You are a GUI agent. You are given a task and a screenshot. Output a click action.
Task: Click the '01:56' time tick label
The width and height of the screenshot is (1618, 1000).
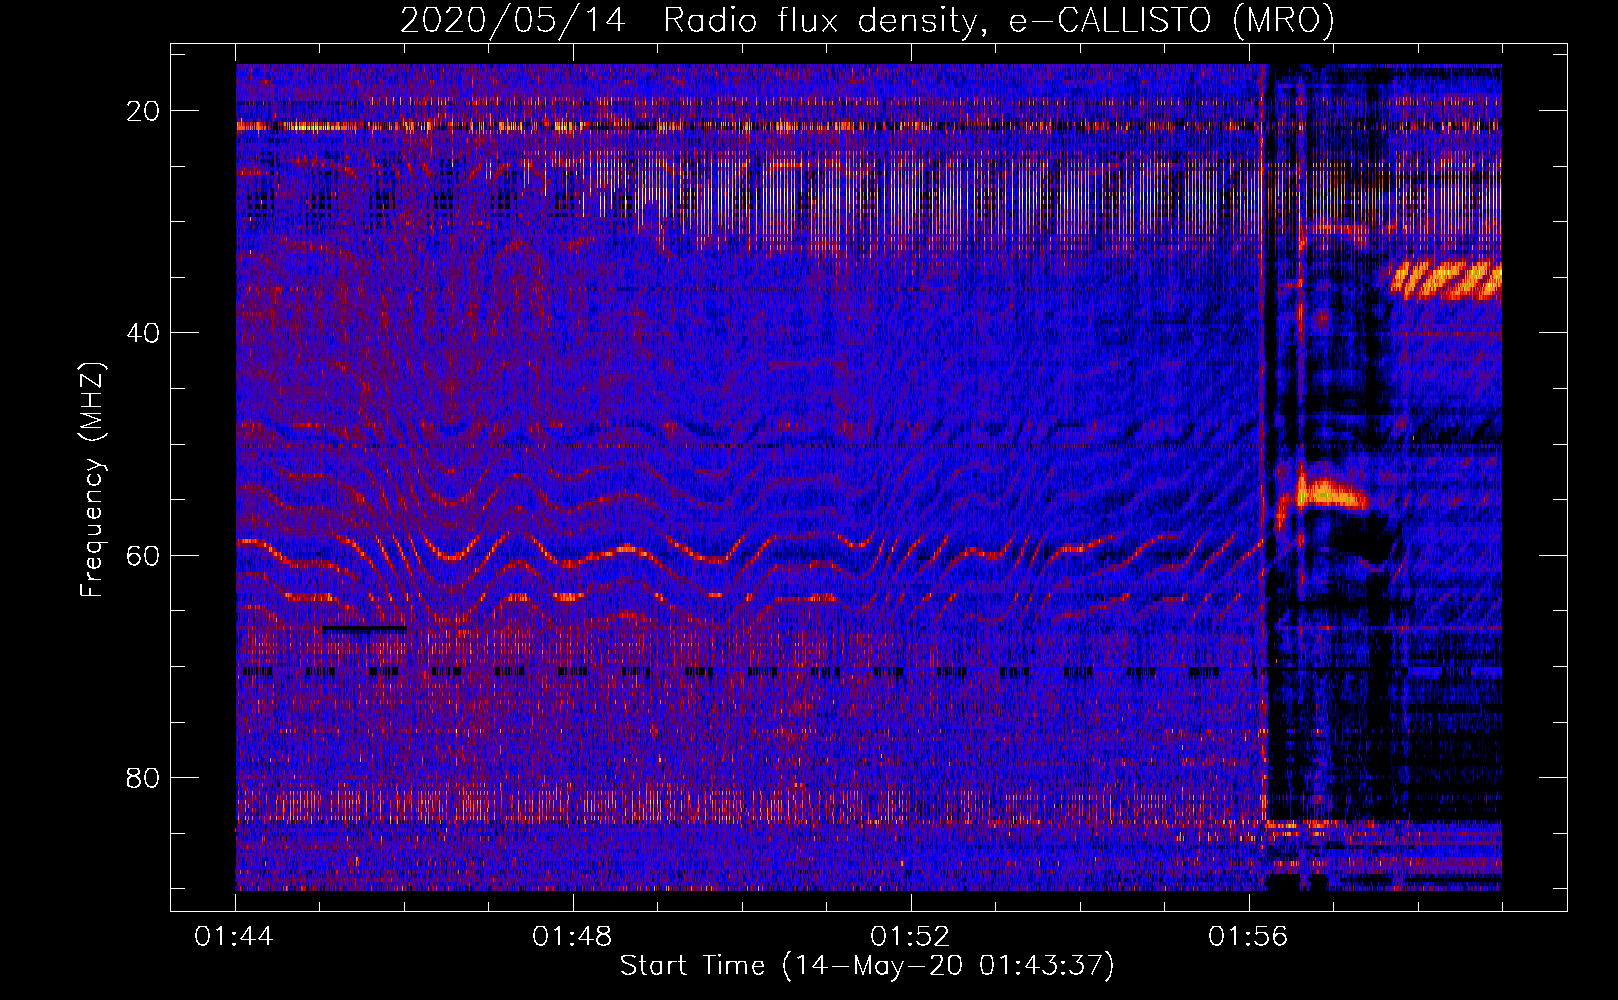click(x=1249, y=937)
